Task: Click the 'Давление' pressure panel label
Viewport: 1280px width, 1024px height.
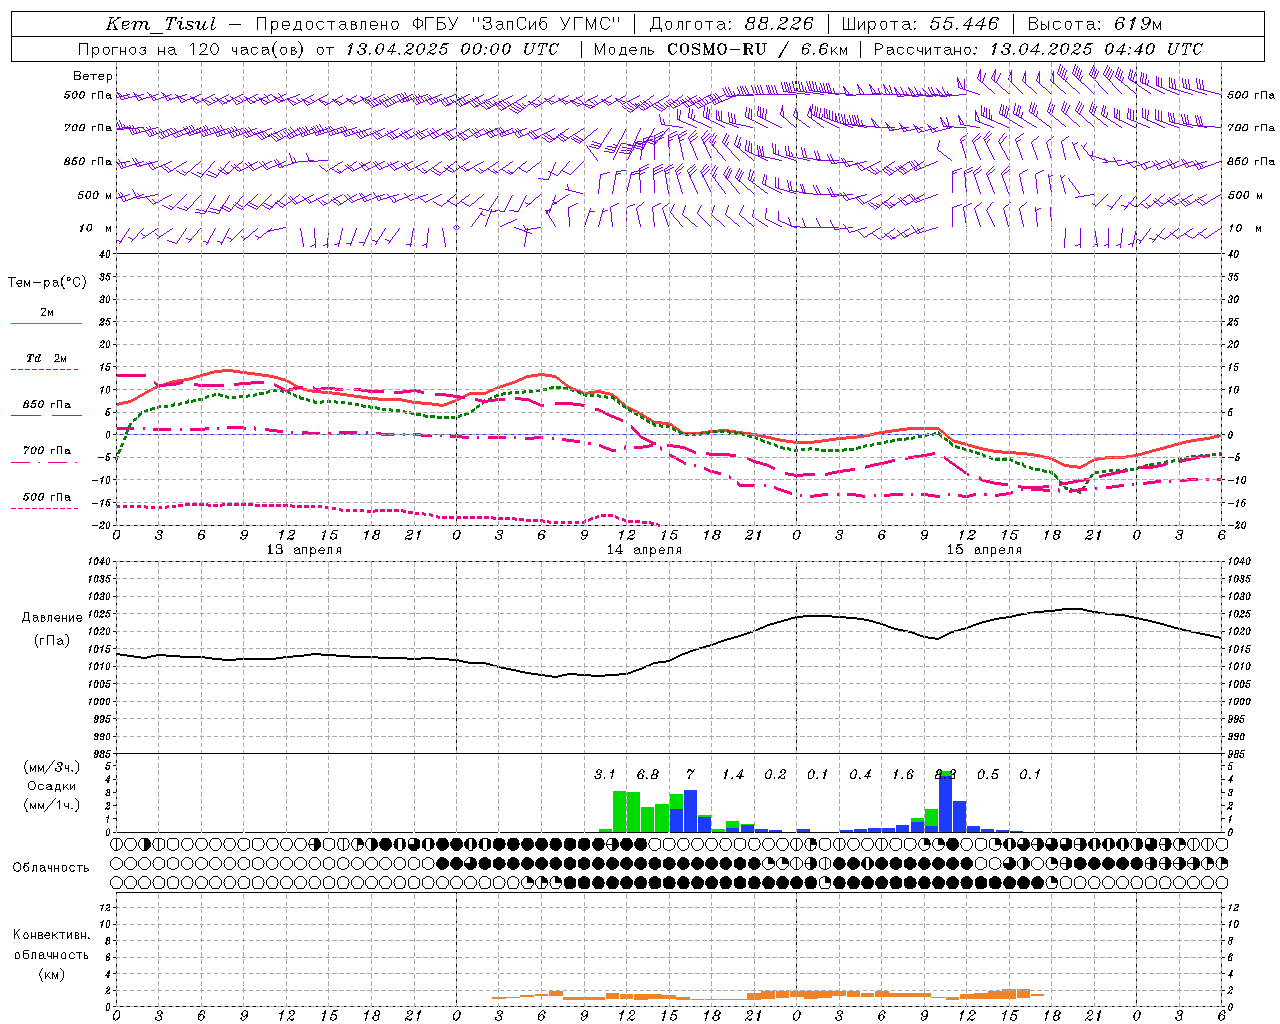Action: click(52, 618)
